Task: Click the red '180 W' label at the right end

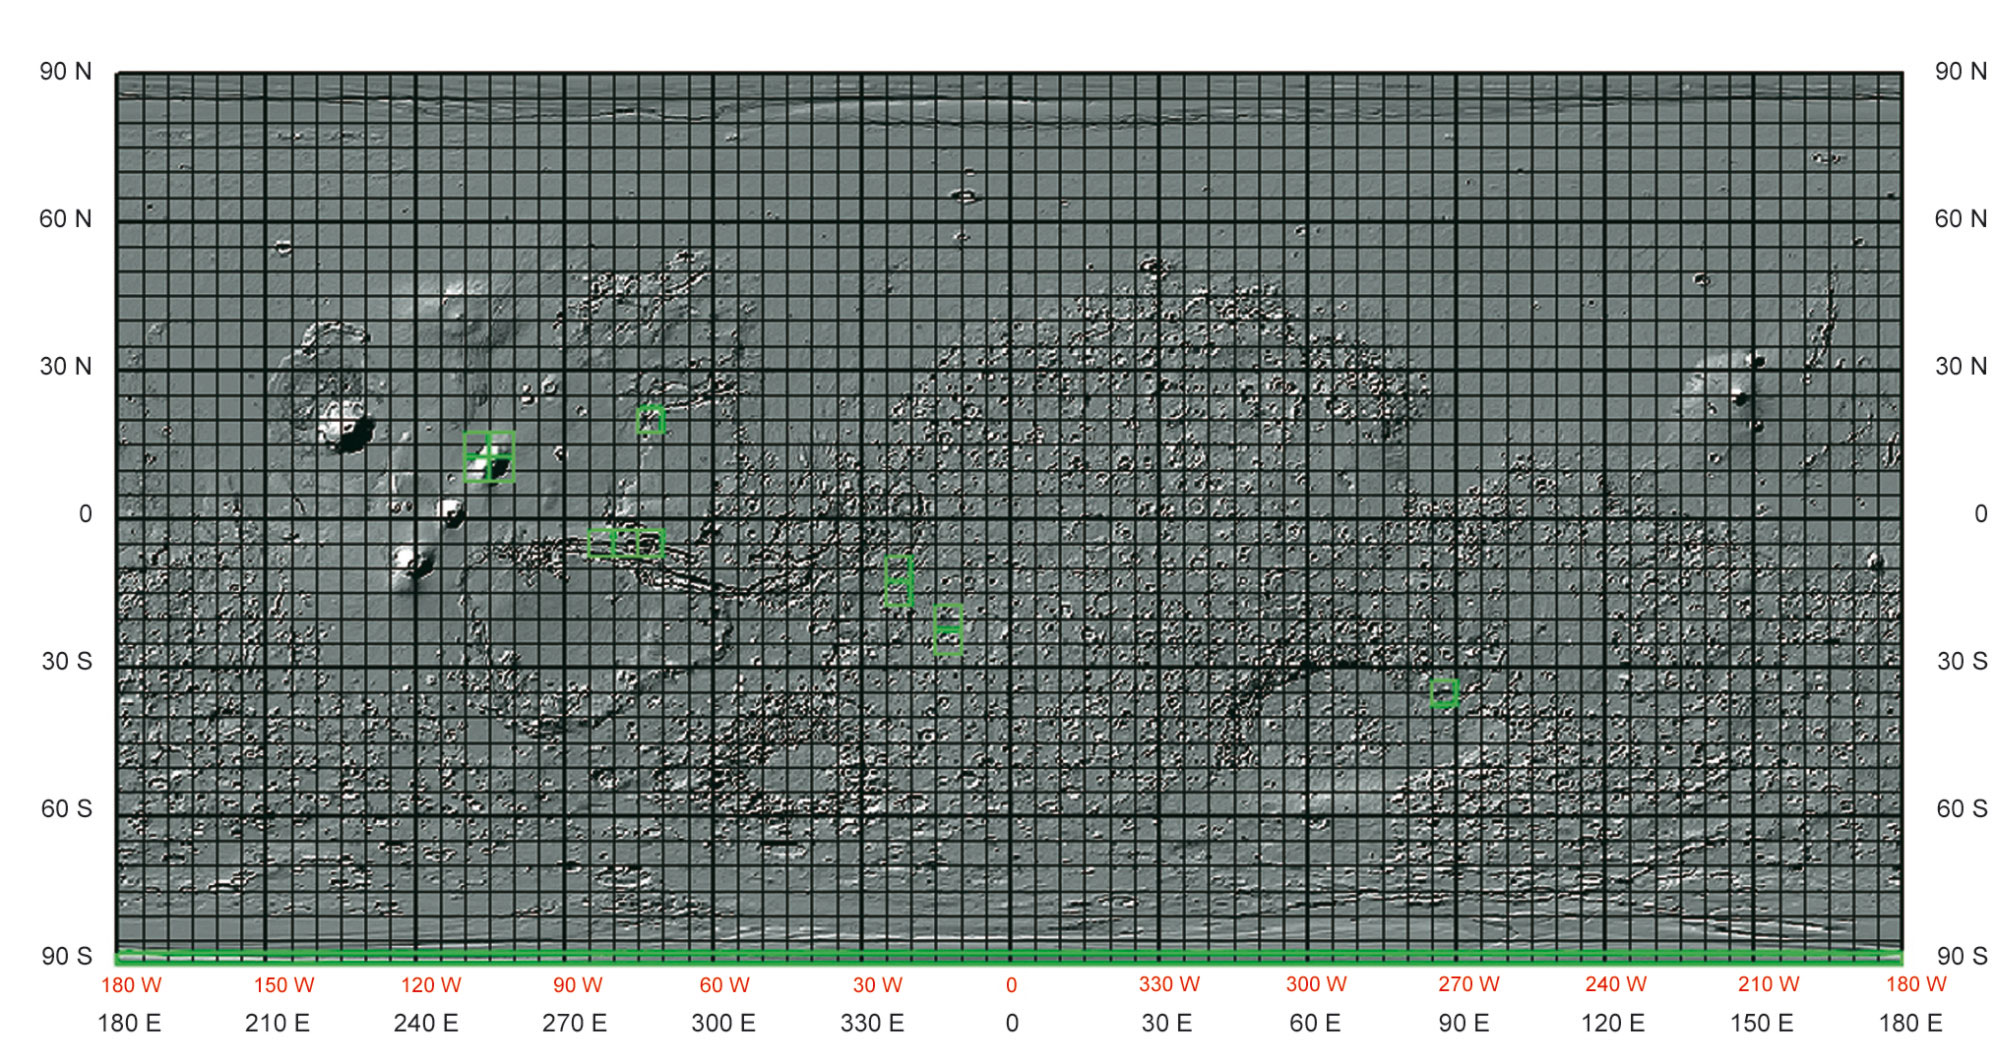Action: 1916,985
